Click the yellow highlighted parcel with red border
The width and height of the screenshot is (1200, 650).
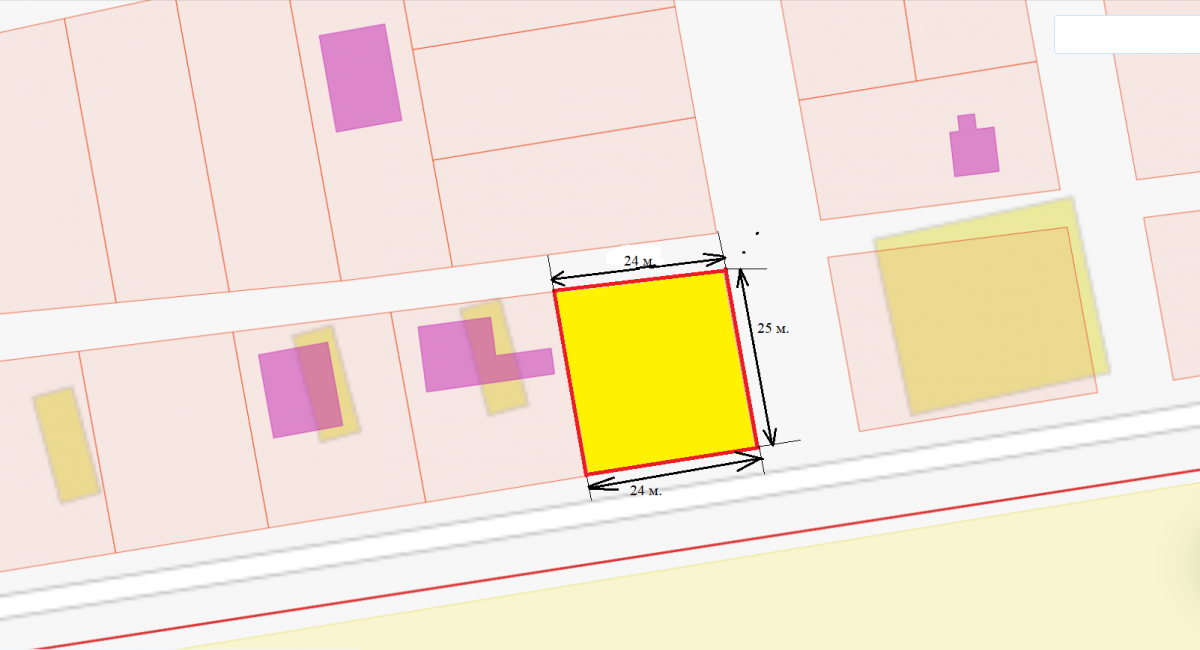655,372
